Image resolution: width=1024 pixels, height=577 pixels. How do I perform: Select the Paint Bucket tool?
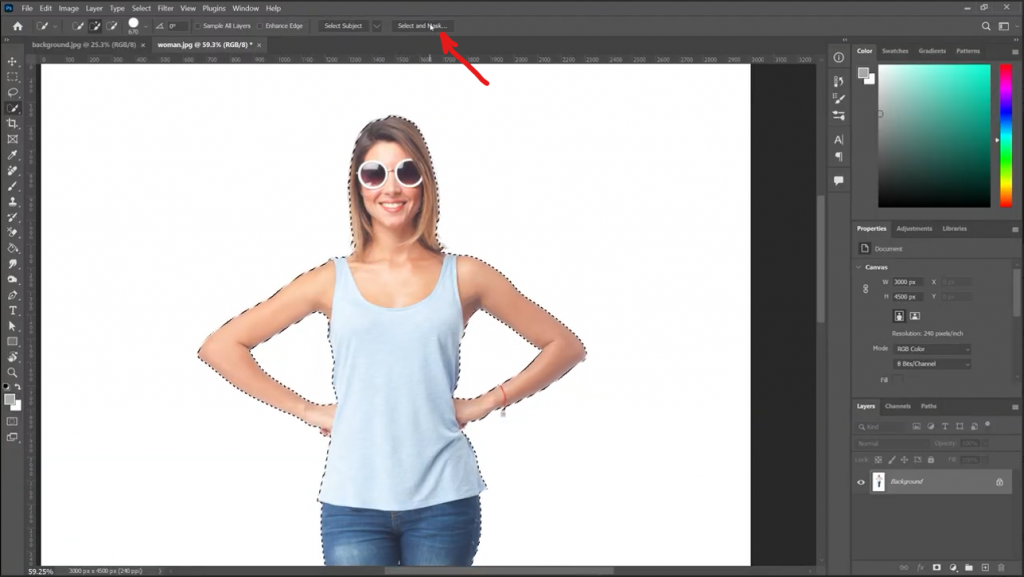click(x=12, y=248)
